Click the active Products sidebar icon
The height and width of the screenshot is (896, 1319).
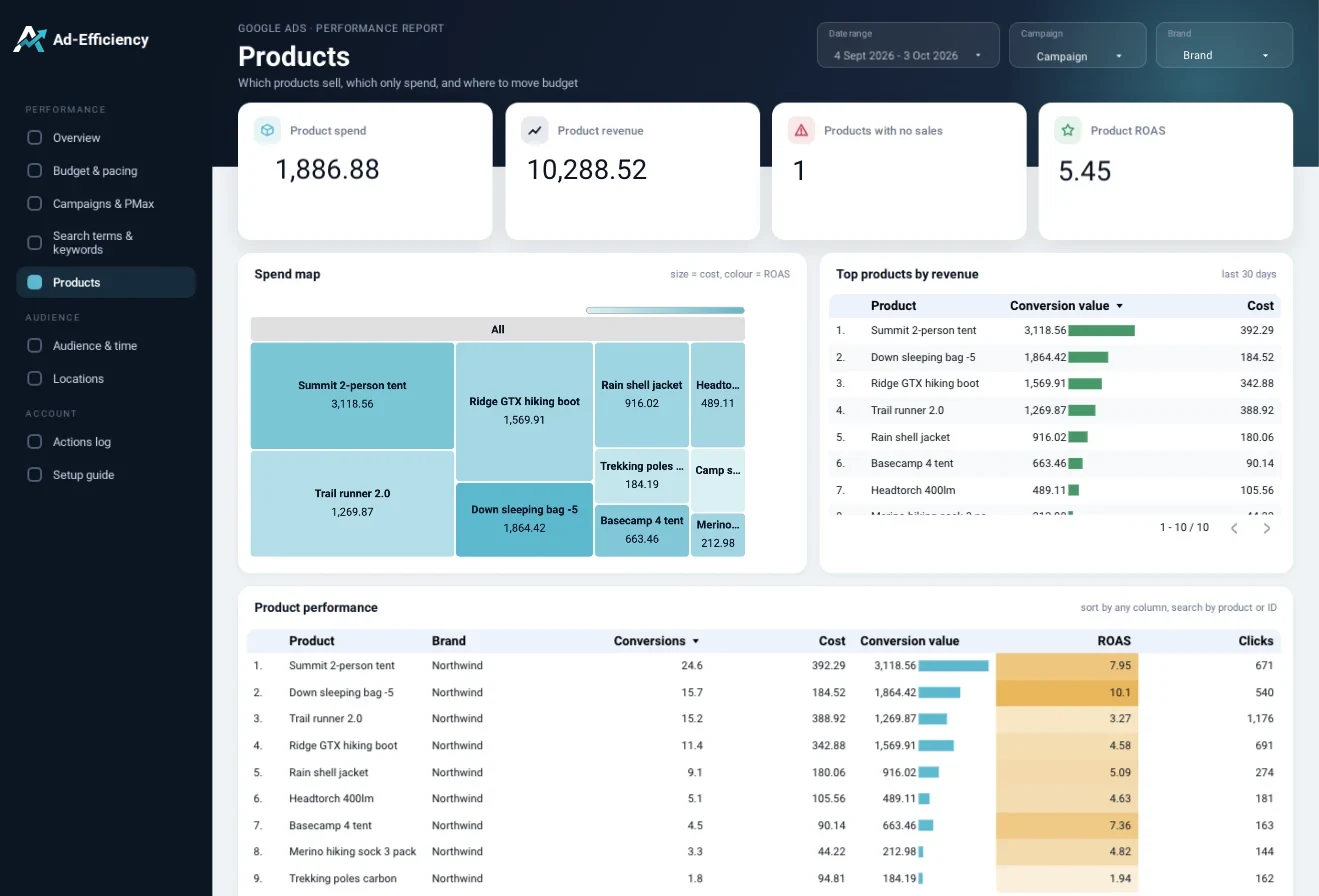[35, 282]
